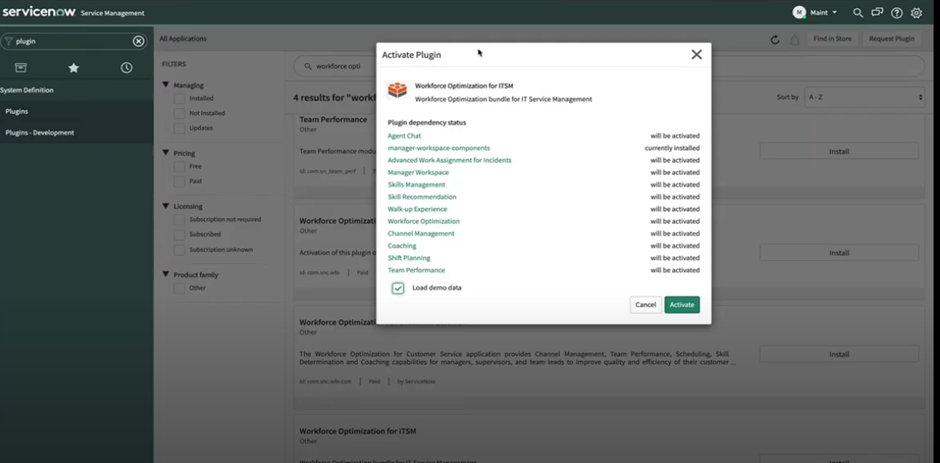This screenshot has width=940, height=463.
Task: Click the Request Plugin button
Action: click(x=891, y=39)
